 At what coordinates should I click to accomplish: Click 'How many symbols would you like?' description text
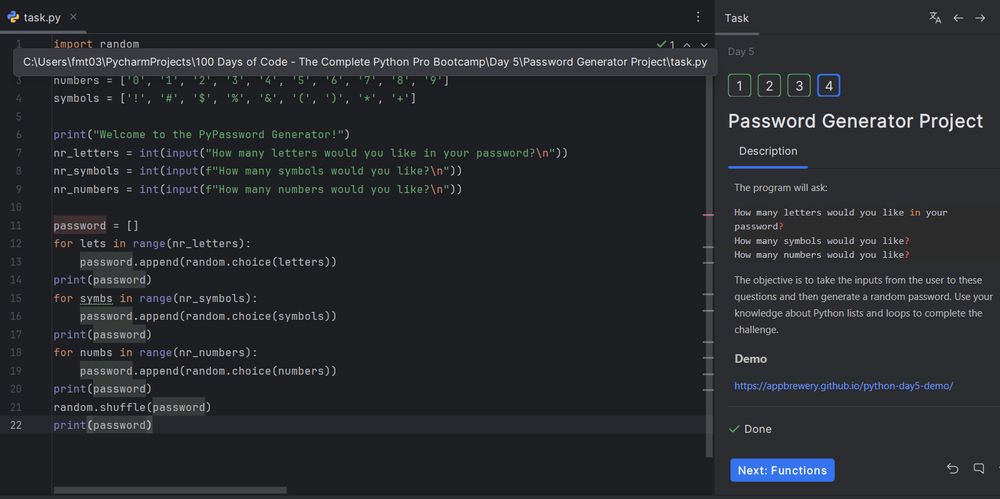point(821,241)
